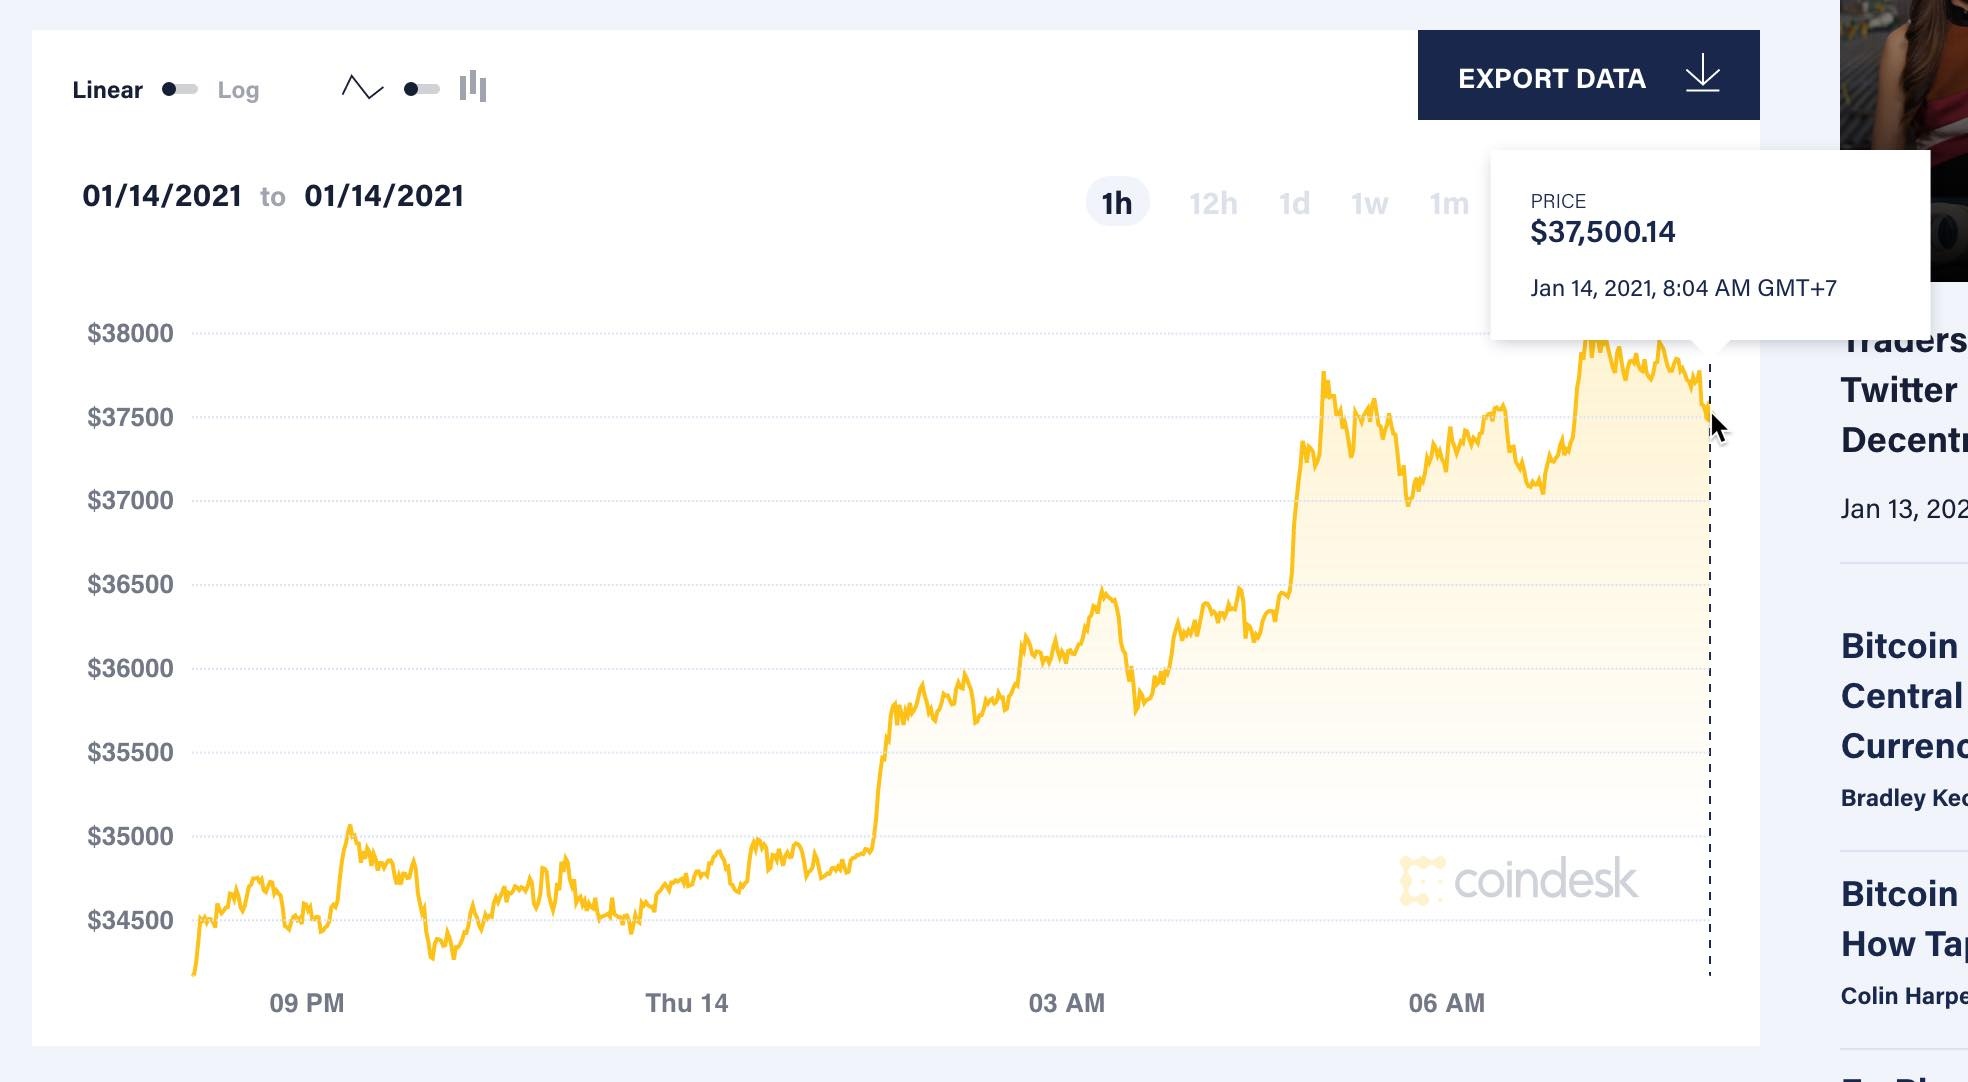Click the price tooltip showing $37,500.14

click(x=1708, y=243)
